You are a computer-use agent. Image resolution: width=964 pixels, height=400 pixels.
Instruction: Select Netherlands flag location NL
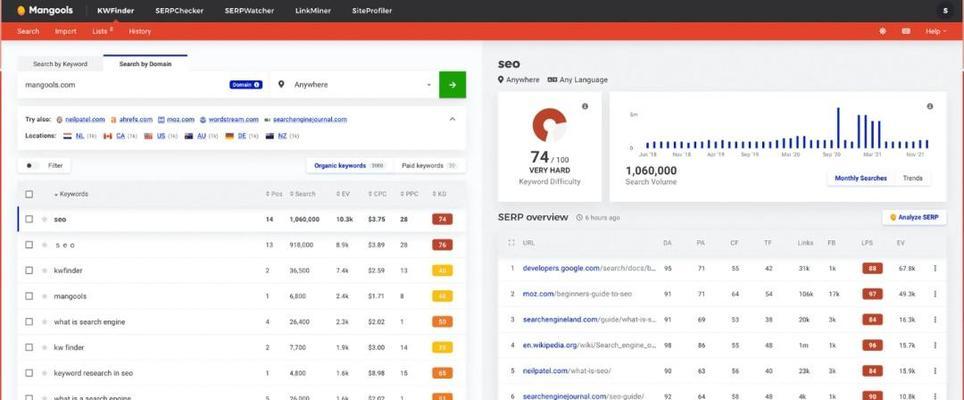pos(79,136)
